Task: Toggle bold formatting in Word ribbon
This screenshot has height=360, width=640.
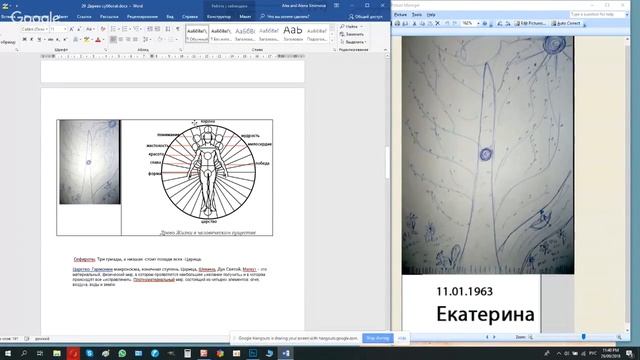Action: tap(24, 40)
